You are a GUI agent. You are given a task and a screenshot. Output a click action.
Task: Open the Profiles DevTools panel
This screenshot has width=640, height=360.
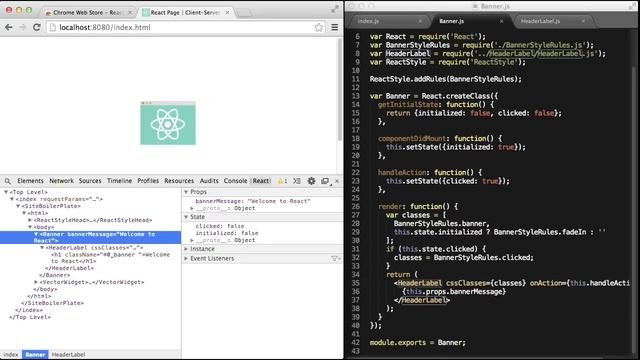[148, 181]
